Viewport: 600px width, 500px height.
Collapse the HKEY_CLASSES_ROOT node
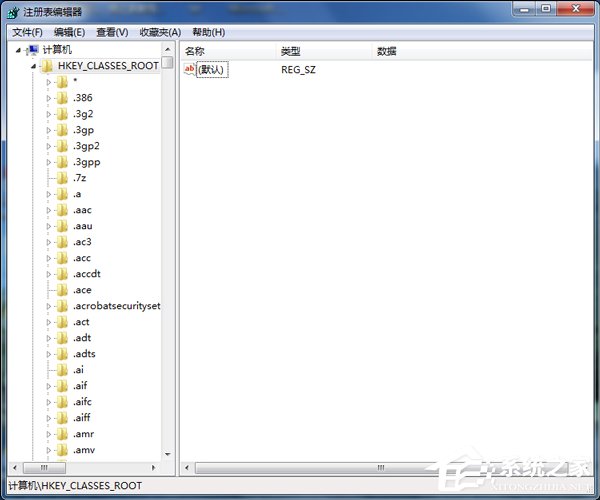coord(33,67)
